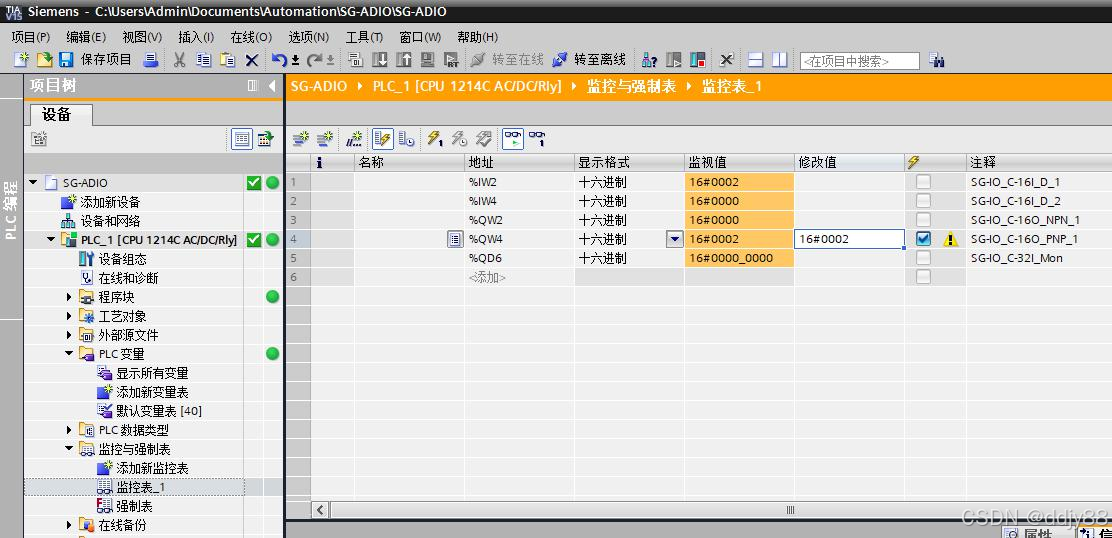Screen dimensions: 1112x538
Task: Expand the 程序块 folder
Action: 69,297
